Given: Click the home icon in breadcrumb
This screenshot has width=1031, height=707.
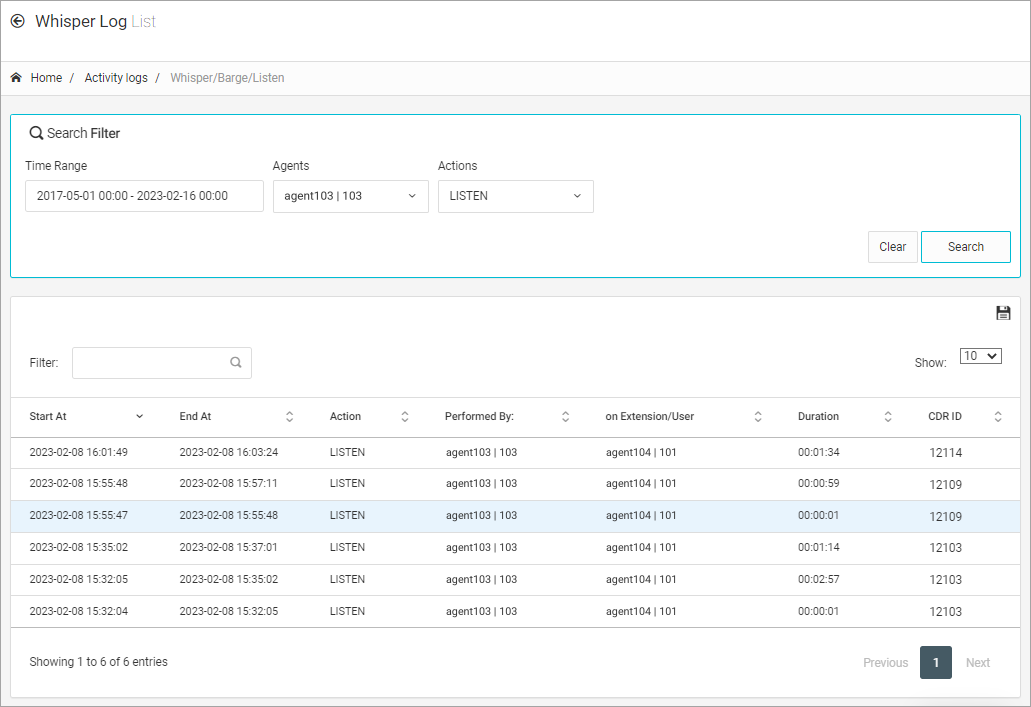Looking at the screenshot, I should tap(16, 78).
